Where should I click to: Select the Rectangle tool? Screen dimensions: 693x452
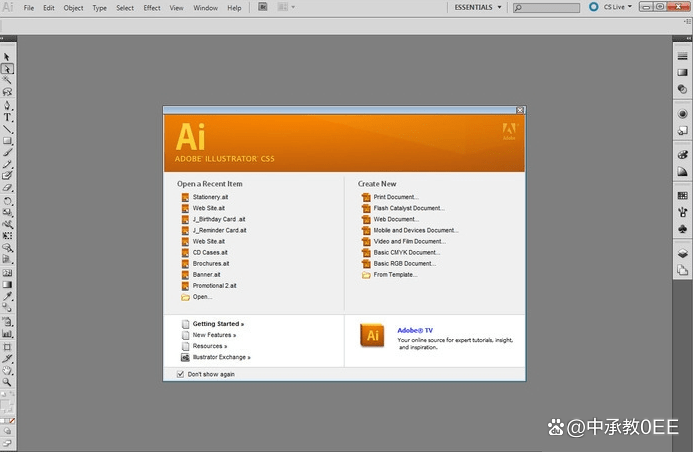point(7,141)
